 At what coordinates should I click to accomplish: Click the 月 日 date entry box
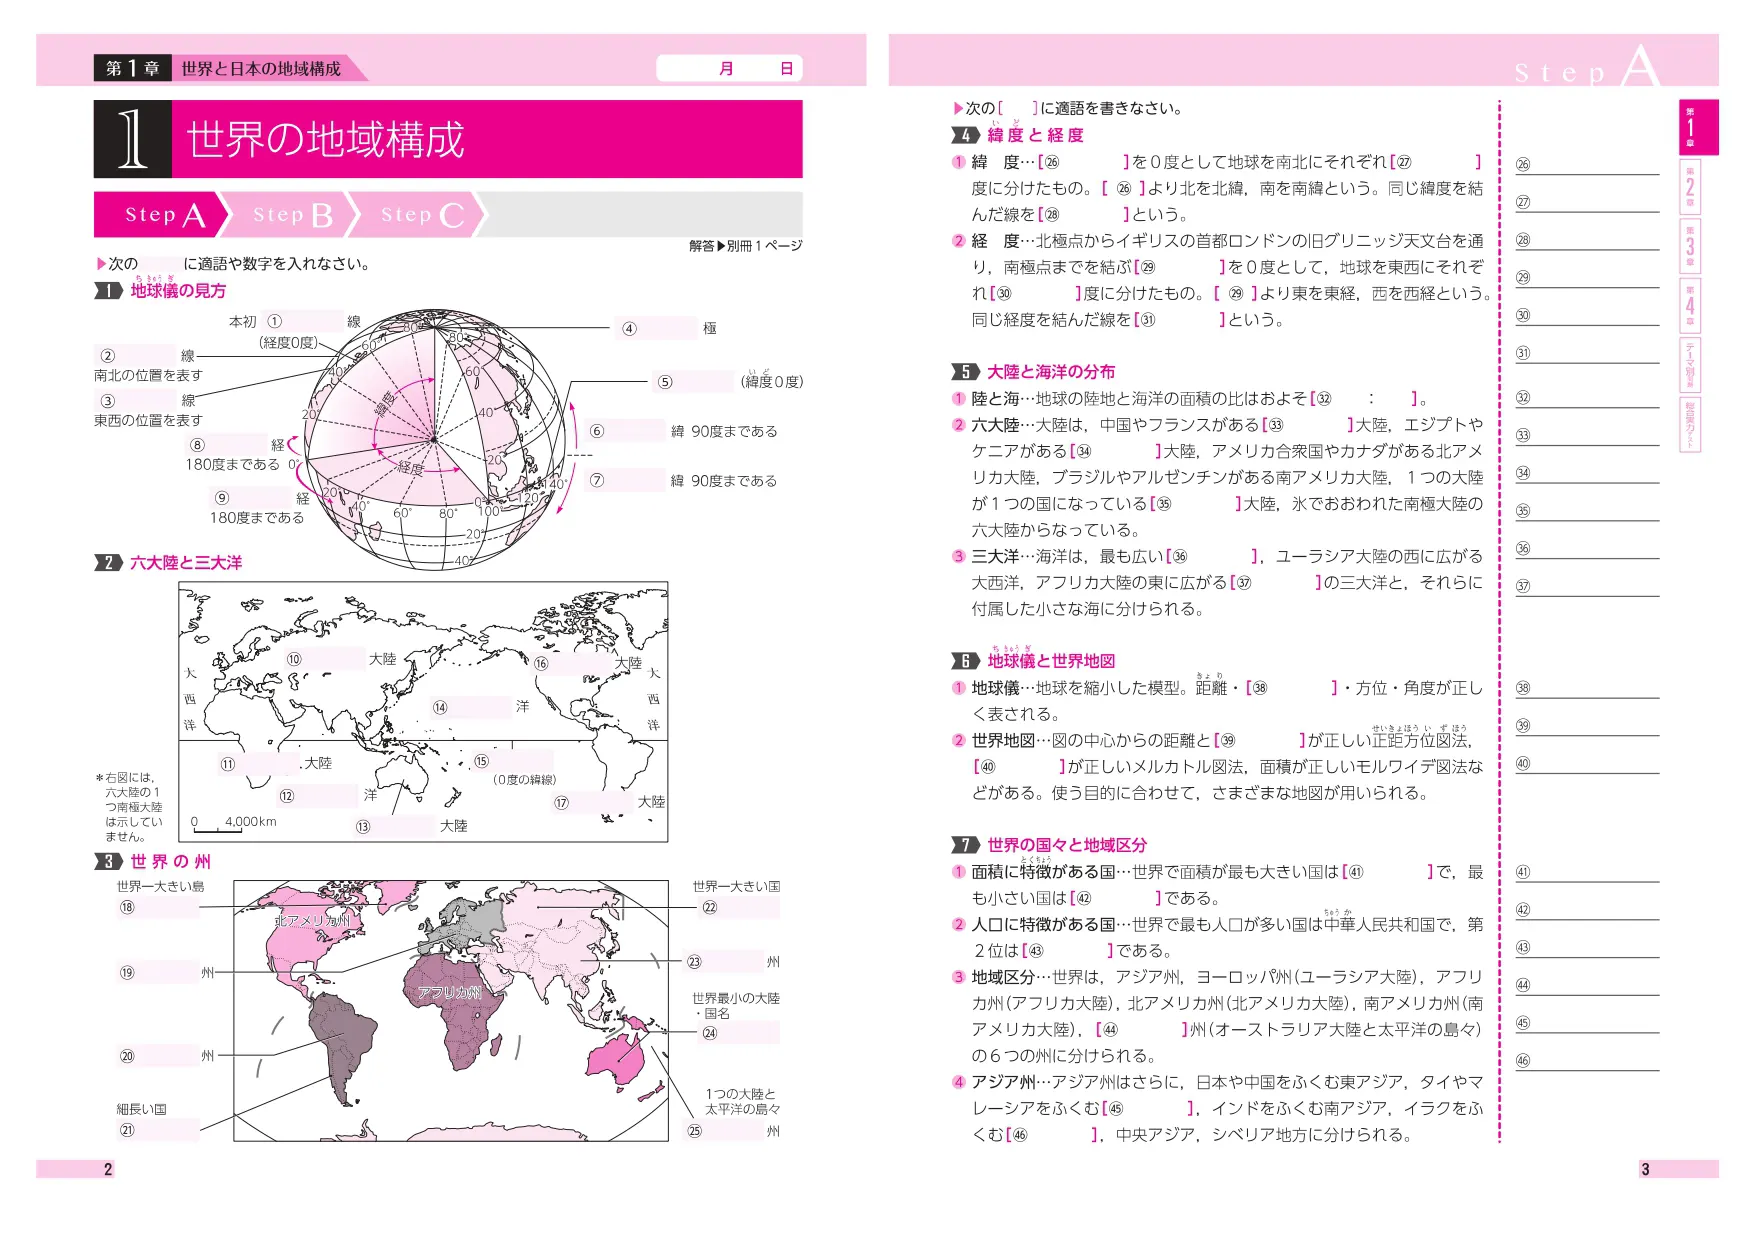pyautogui.click(x=729, y=68)
